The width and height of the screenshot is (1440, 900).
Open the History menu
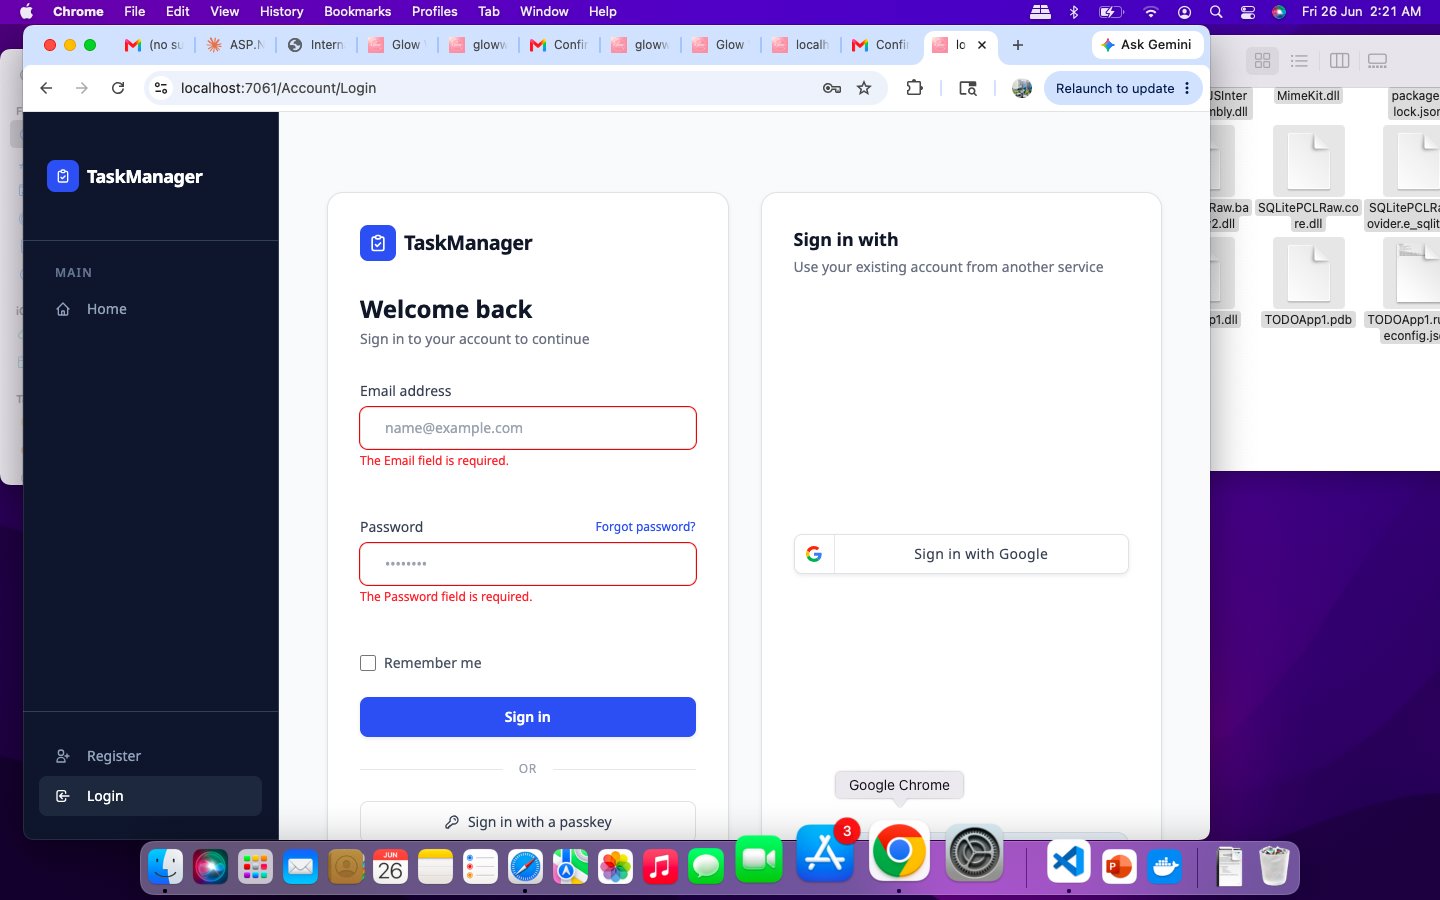(x=281, y=12)
